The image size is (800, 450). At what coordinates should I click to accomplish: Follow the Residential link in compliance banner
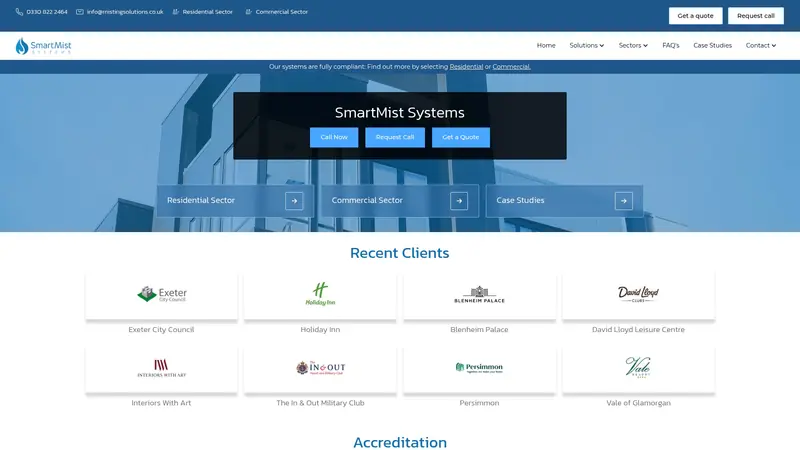pyautogui.click(x=466, y=67)
